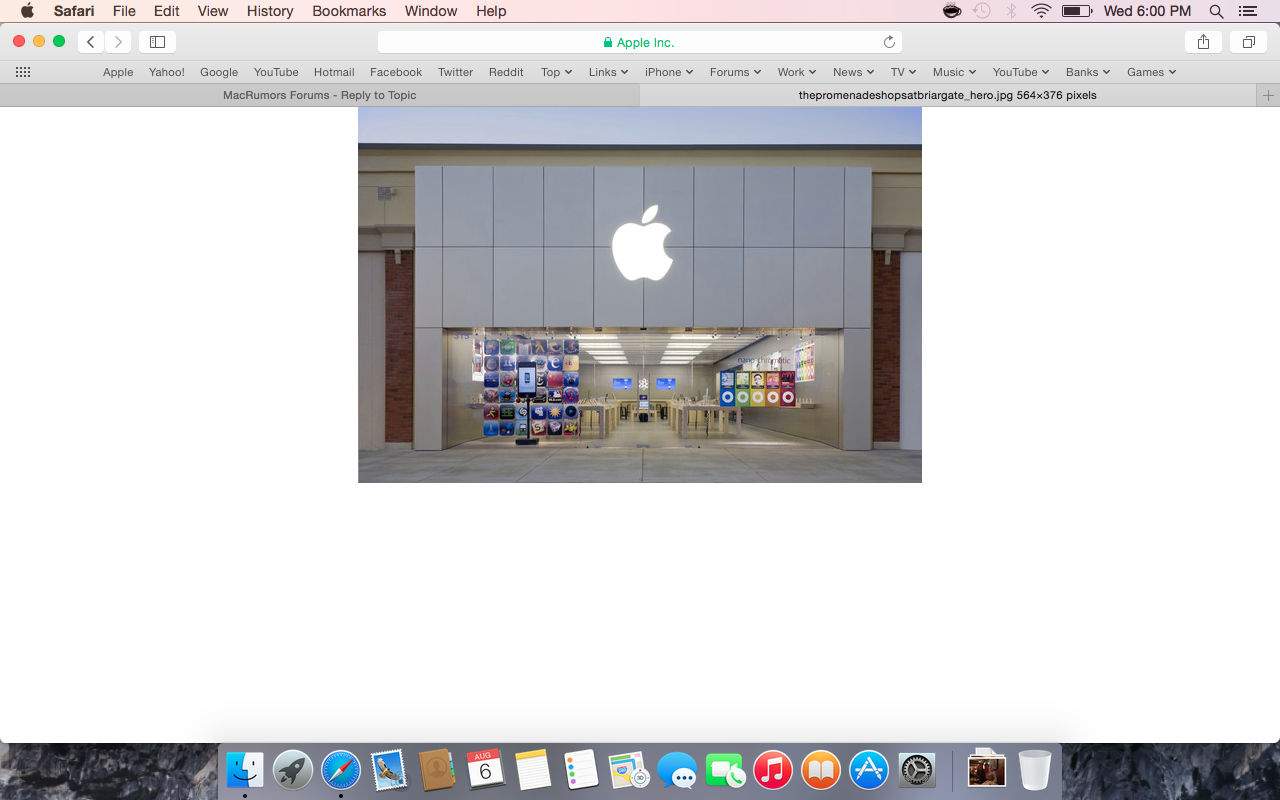1280x800 pixels.
Task: Expand the Links favorites folder
Action: (x=608, y=72)
